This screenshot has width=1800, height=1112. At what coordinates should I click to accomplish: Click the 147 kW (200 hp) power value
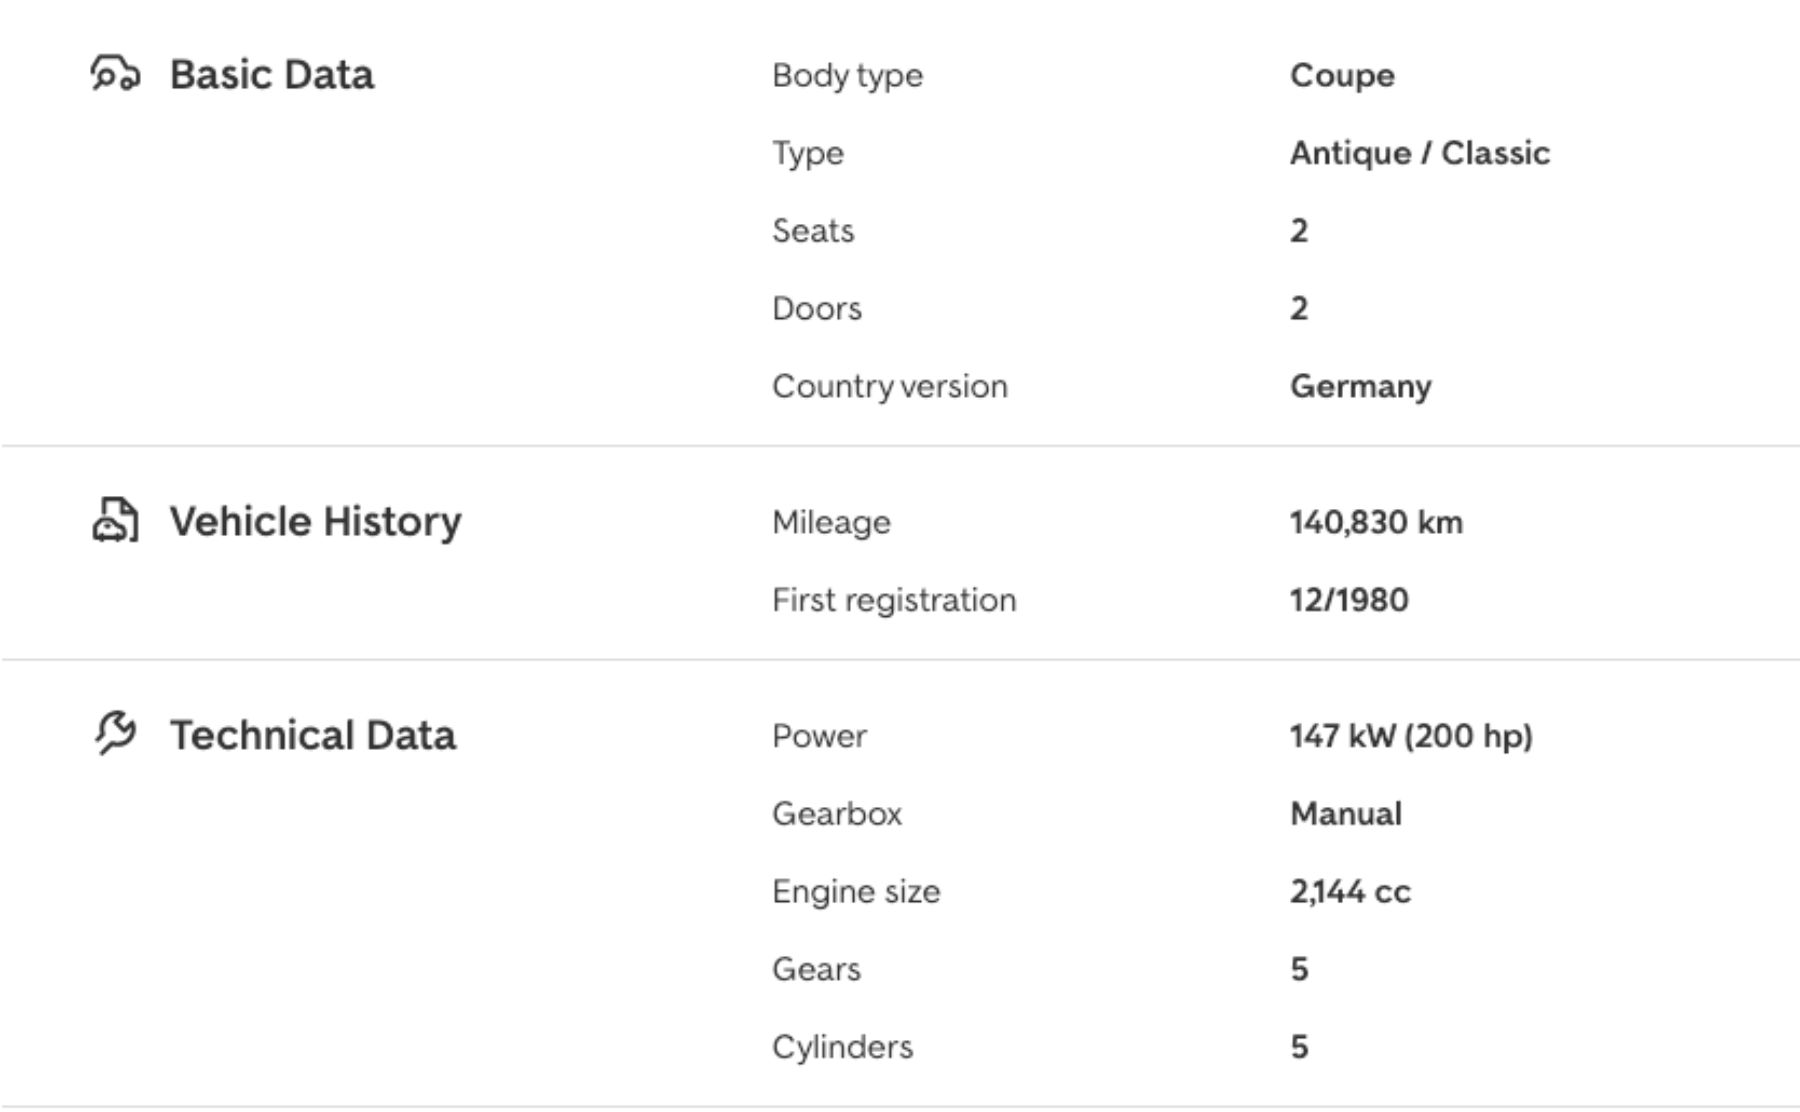(x=1410, y=736)
